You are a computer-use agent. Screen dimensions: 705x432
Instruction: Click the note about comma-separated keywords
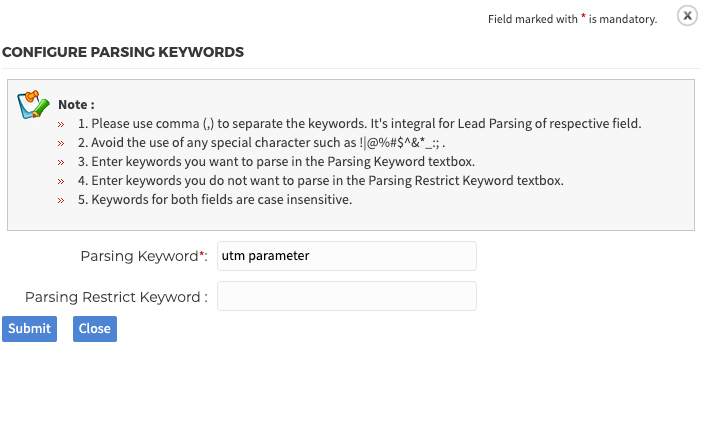click(x=360, y=124)
